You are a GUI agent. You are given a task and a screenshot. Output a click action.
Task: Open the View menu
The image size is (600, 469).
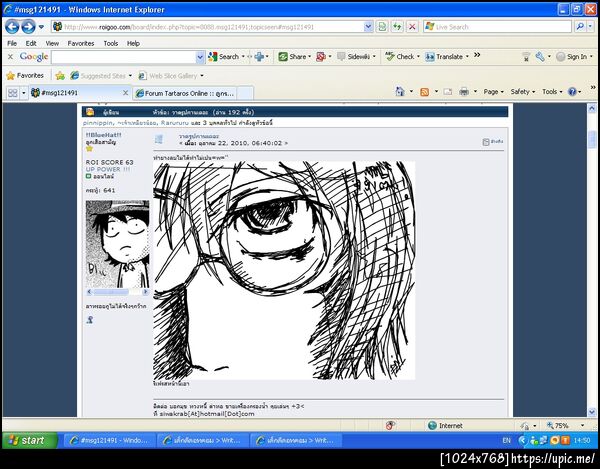(x=52, y=43)
